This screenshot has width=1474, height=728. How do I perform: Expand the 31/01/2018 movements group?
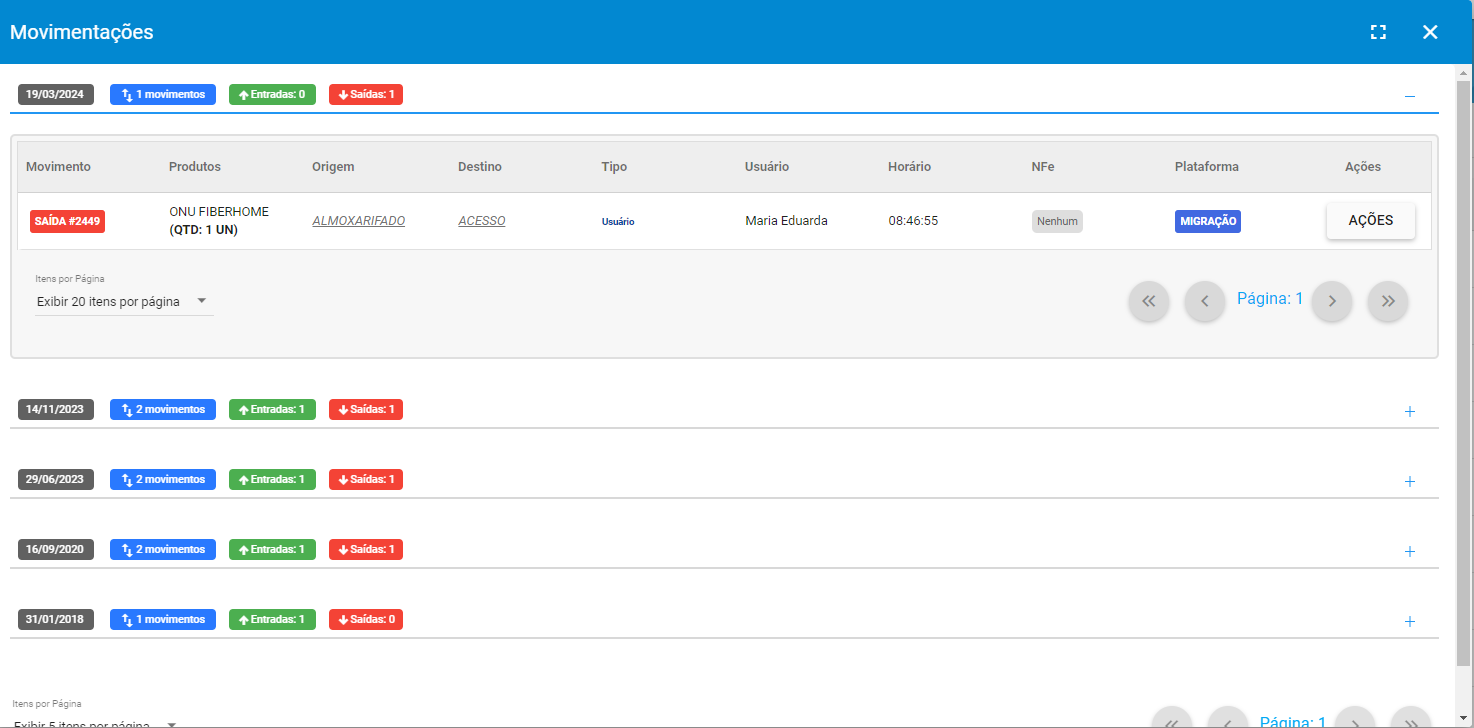[x=1410, y=621]
